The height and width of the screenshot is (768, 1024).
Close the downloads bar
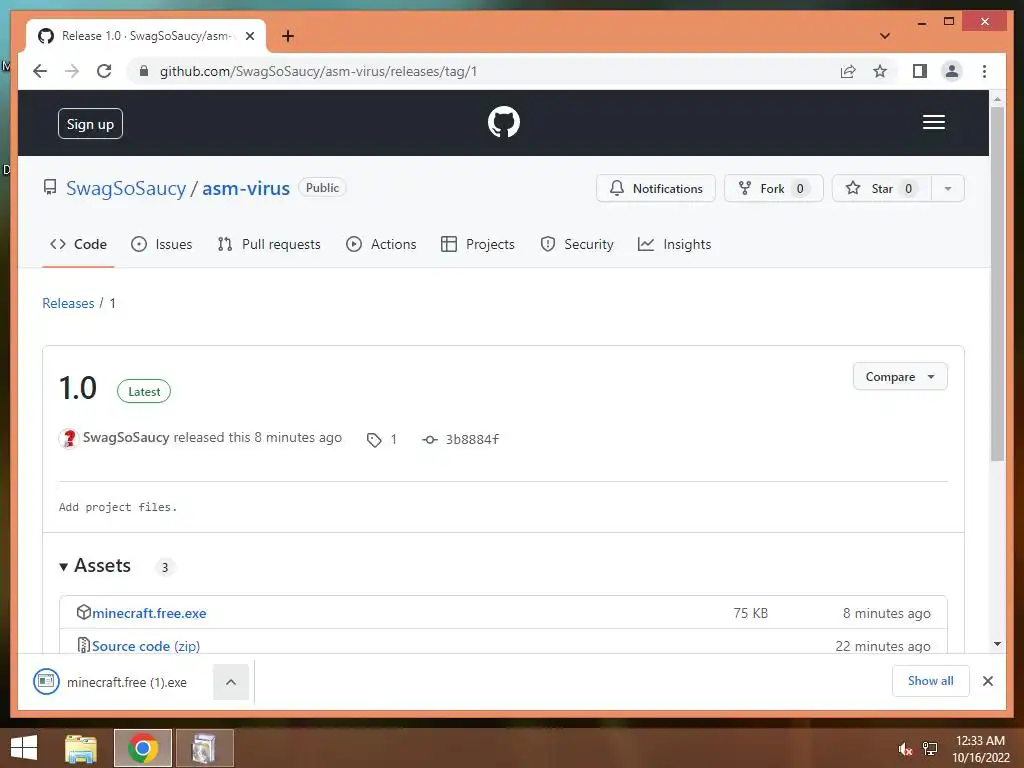pyautogui.click(x=987, y=681)
